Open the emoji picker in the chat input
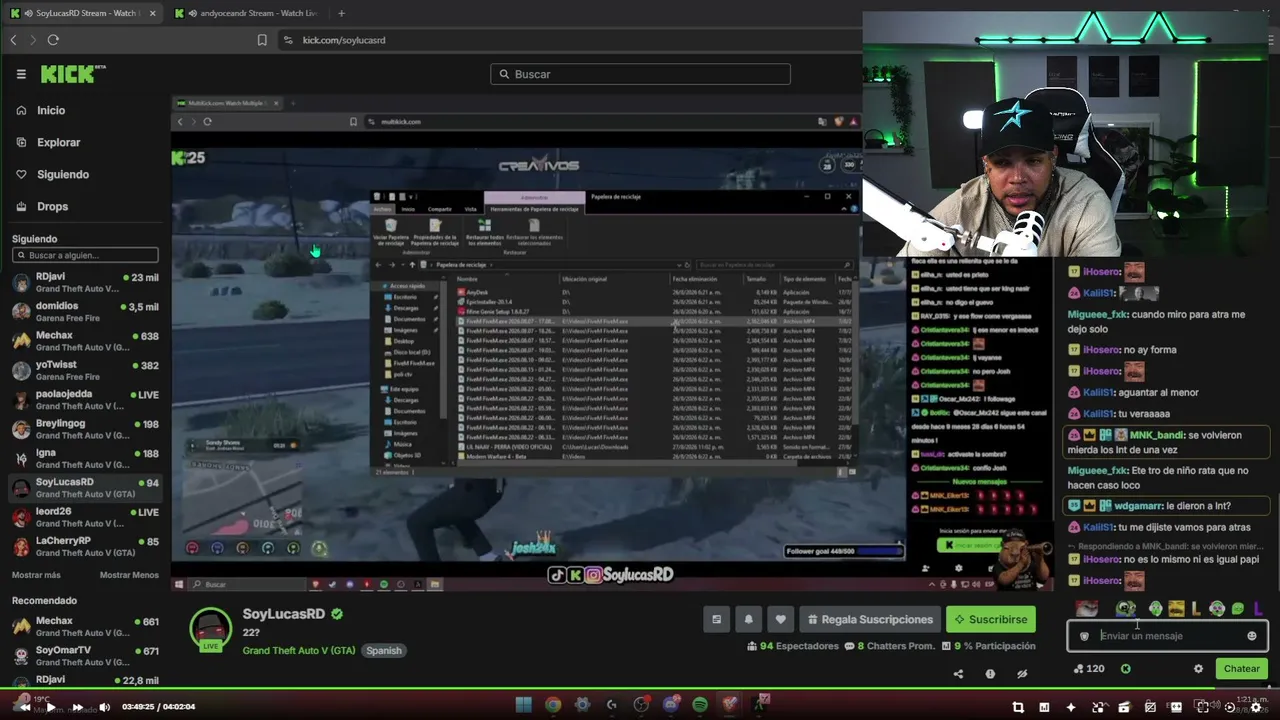1280x720 pixels. click(x=1251, y=636)
